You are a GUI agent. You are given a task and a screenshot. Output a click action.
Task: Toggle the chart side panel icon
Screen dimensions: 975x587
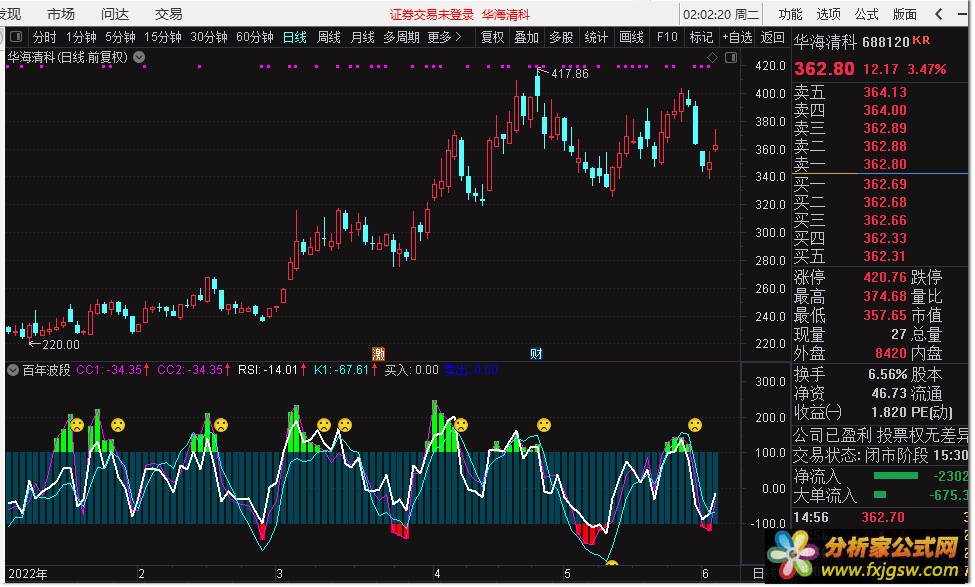[x=731, y=58]
